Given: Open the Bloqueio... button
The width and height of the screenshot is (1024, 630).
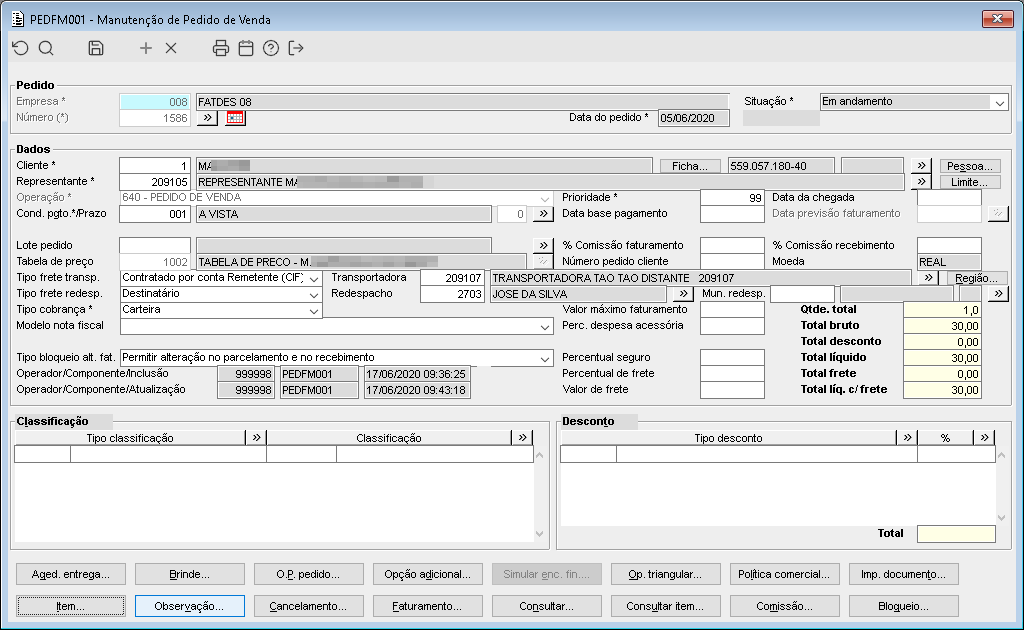Looking at the screenshot, I should [x=903, y=606].
